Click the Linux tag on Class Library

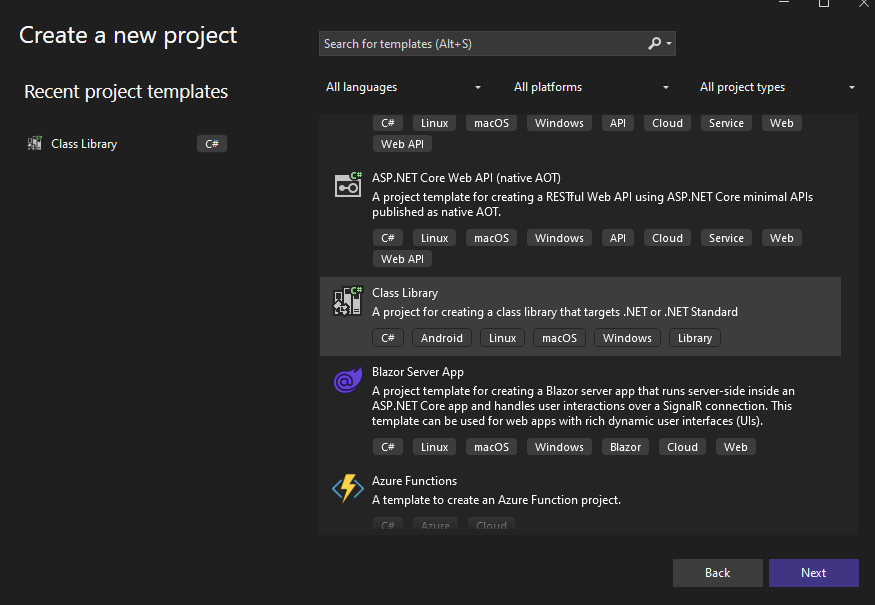[502, 338]
